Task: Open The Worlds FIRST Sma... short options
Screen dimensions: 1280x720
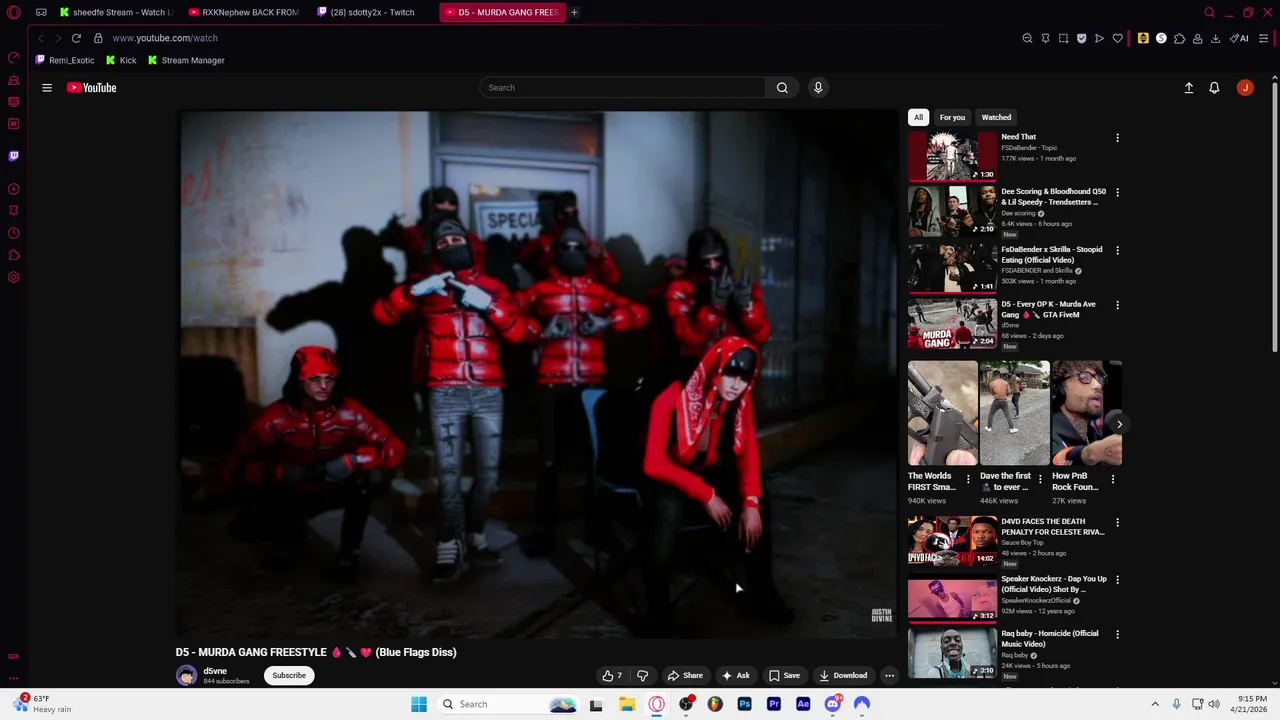Action: click(x=967, y=479)
